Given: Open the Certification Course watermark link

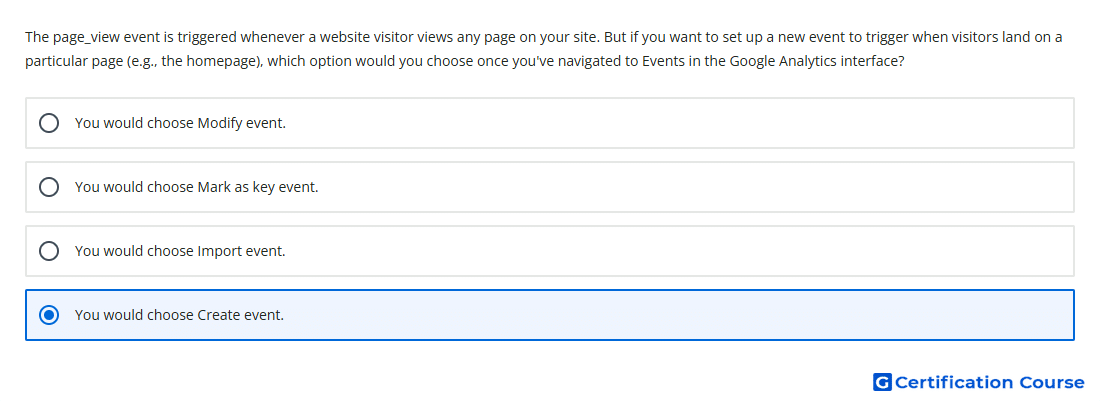Looking at the screenshot, I should tap(979, 382).
